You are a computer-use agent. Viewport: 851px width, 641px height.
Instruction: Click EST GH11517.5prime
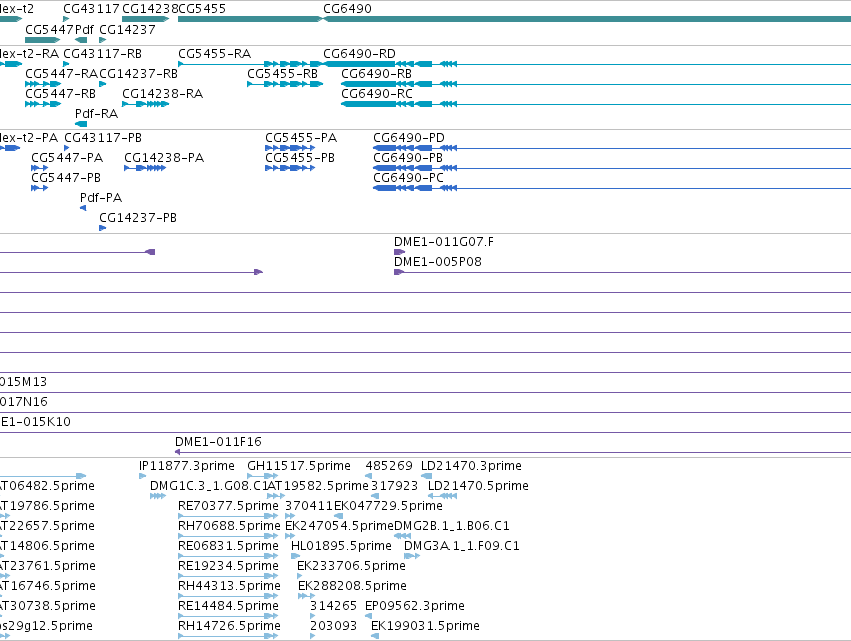pyautogui.click(x=299, y=466)
